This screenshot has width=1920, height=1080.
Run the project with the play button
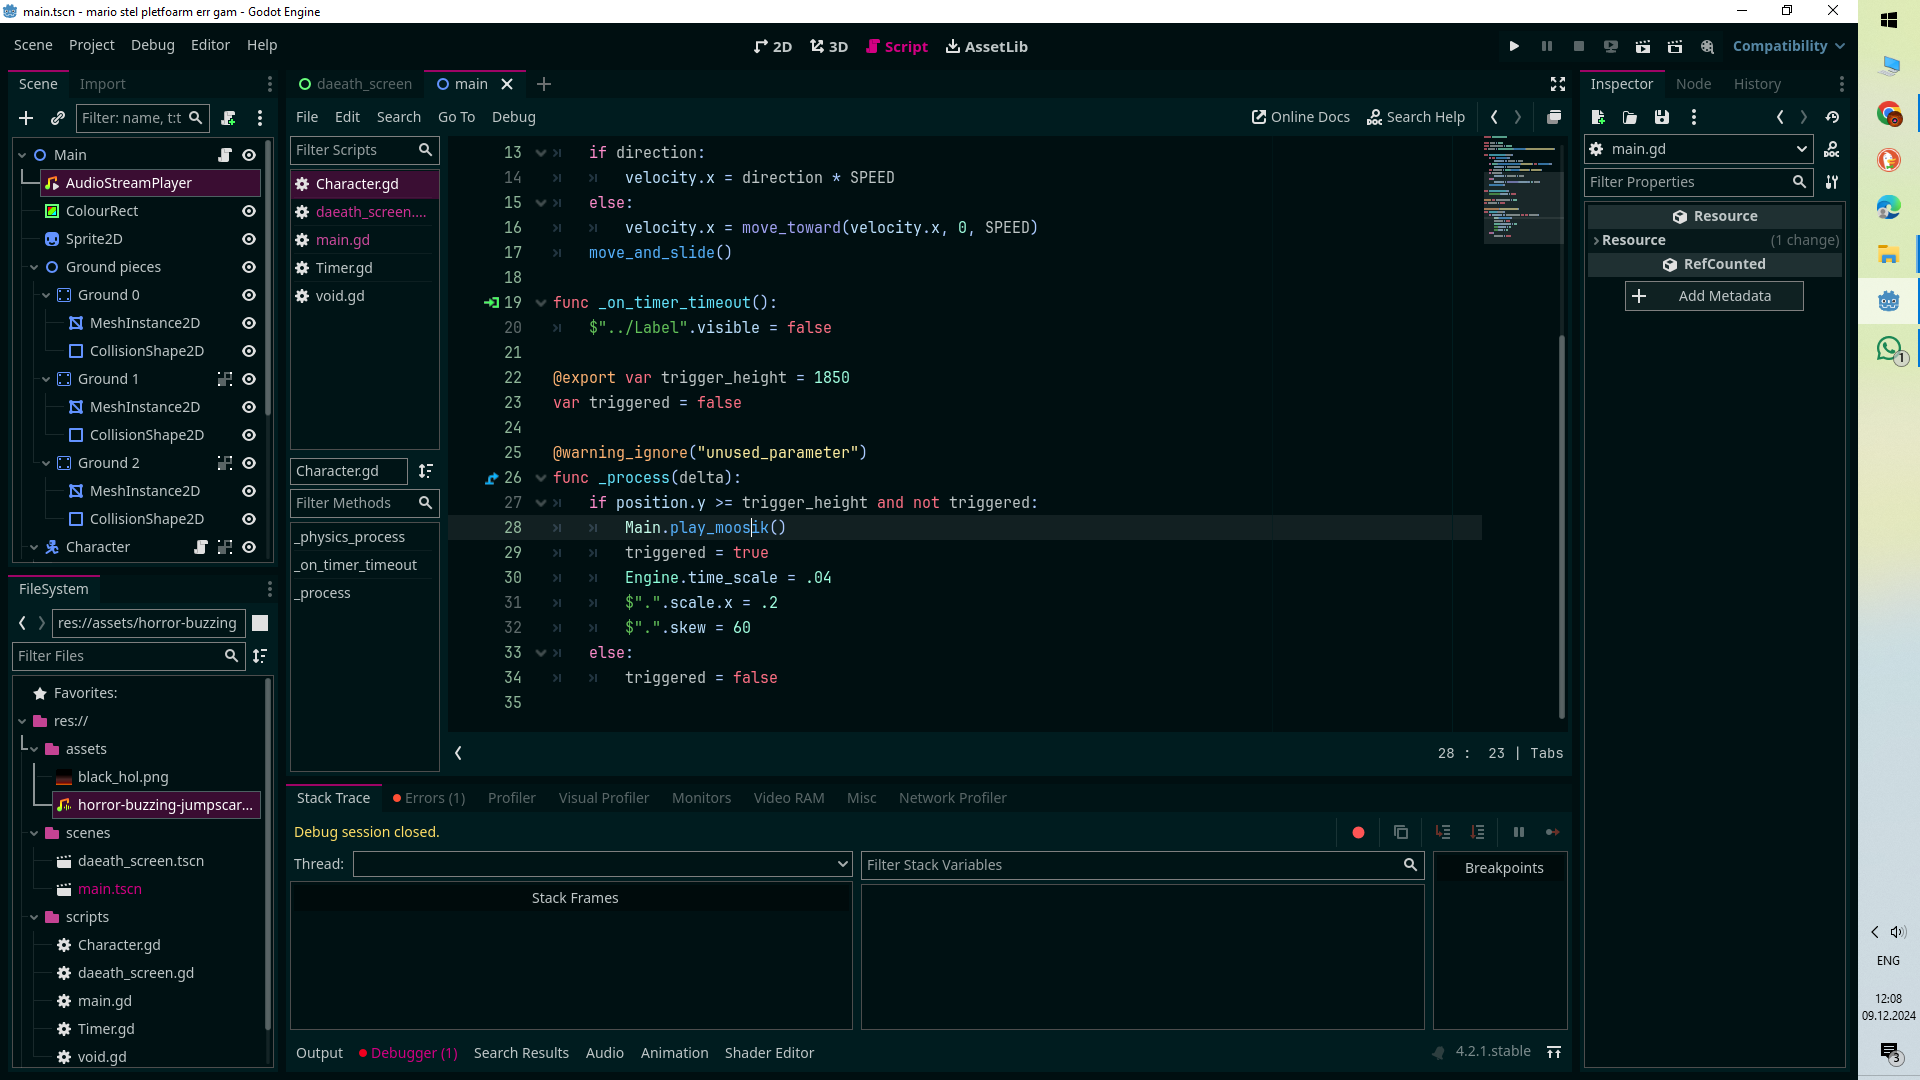coord(1514,47)
